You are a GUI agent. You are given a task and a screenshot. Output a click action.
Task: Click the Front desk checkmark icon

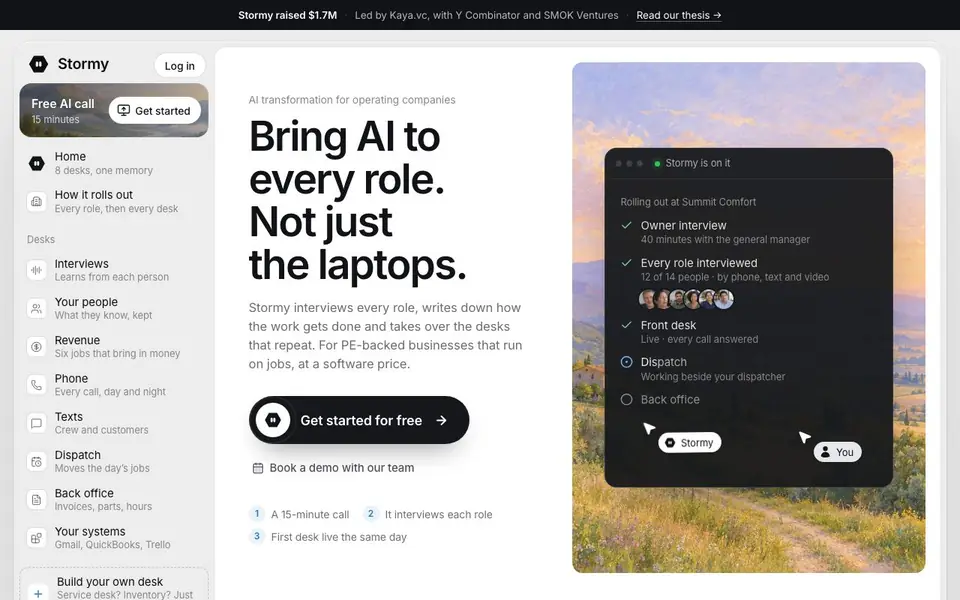[x=626, y=325]
